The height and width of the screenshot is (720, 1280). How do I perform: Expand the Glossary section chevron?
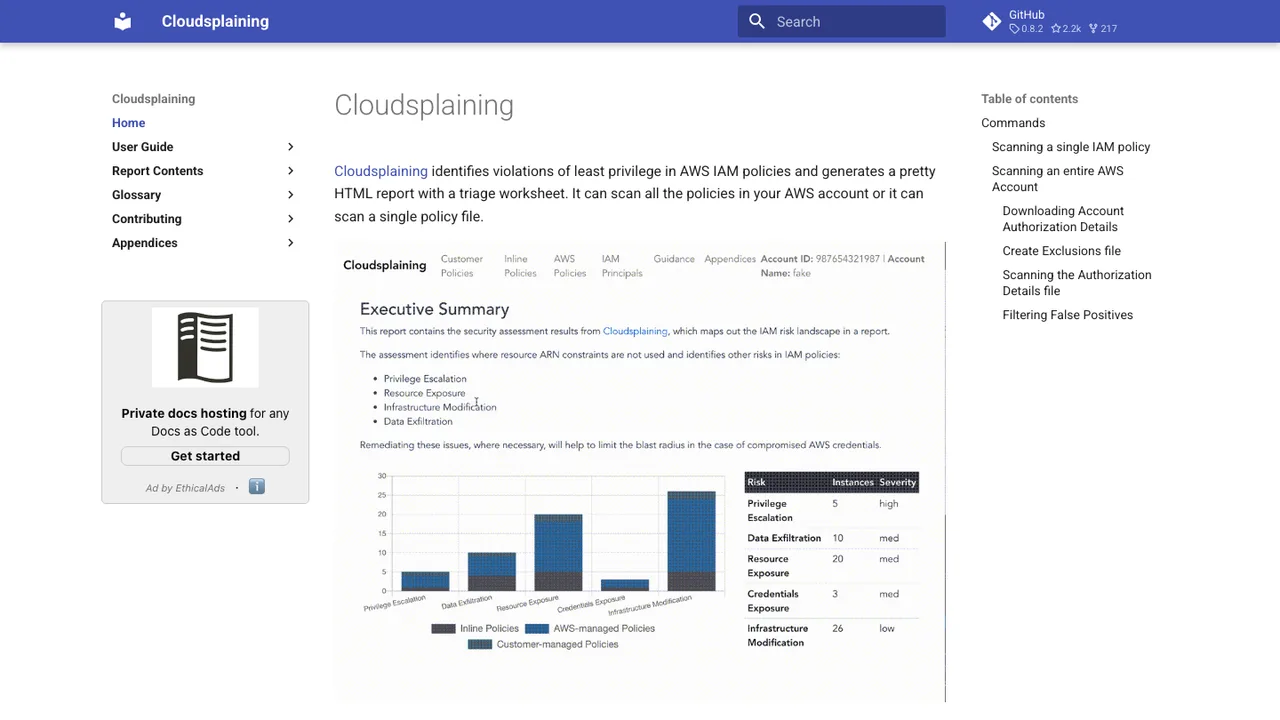coord(291,195)
